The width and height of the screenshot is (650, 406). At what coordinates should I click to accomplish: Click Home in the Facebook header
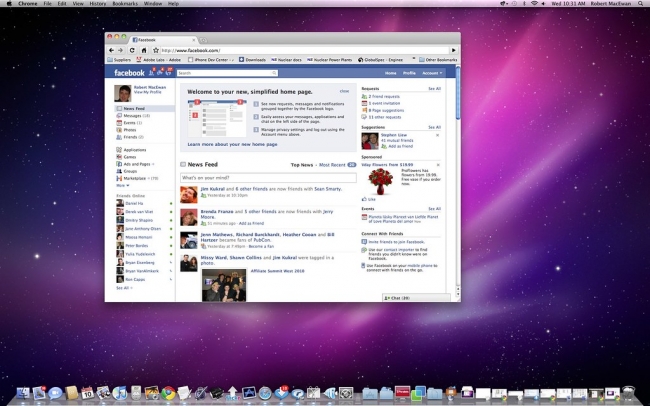coord(390,73)
